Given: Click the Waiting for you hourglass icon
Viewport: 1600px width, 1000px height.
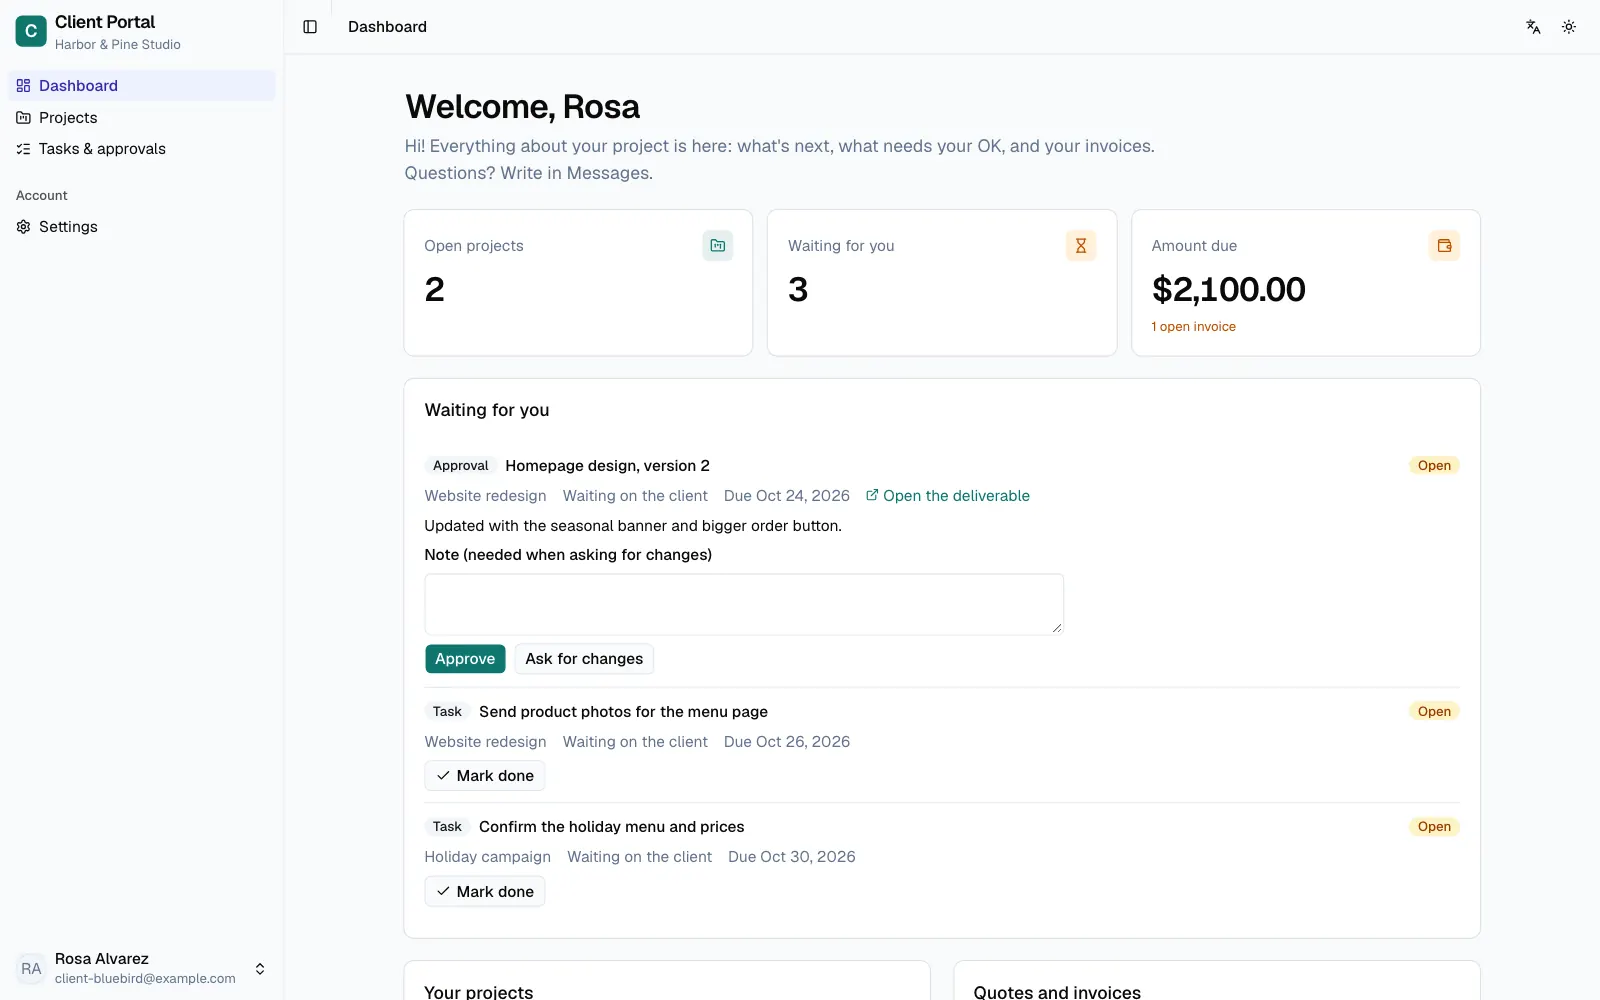Looking at the screenshot, I should coord(1081,246).
